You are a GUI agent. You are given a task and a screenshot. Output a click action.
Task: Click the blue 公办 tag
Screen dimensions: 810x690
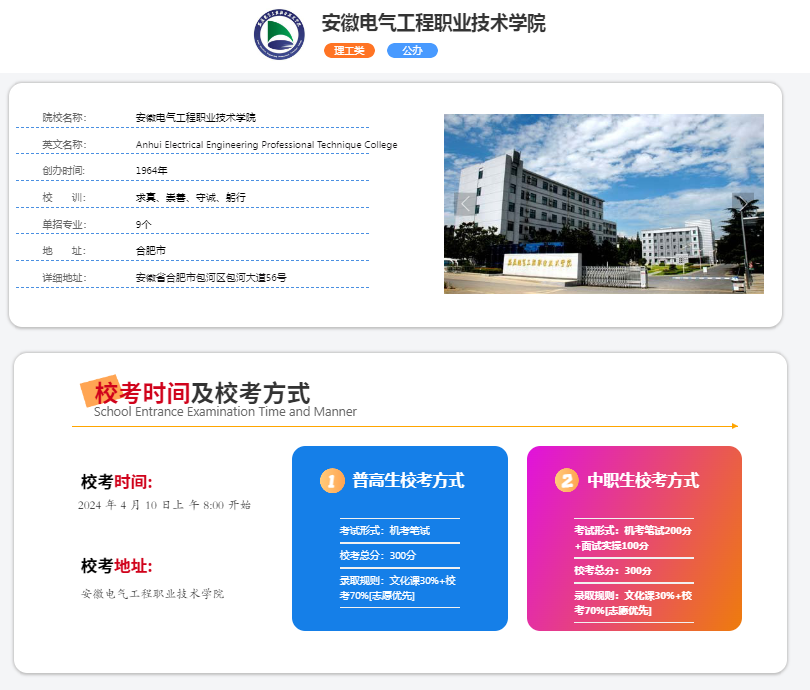412,51
